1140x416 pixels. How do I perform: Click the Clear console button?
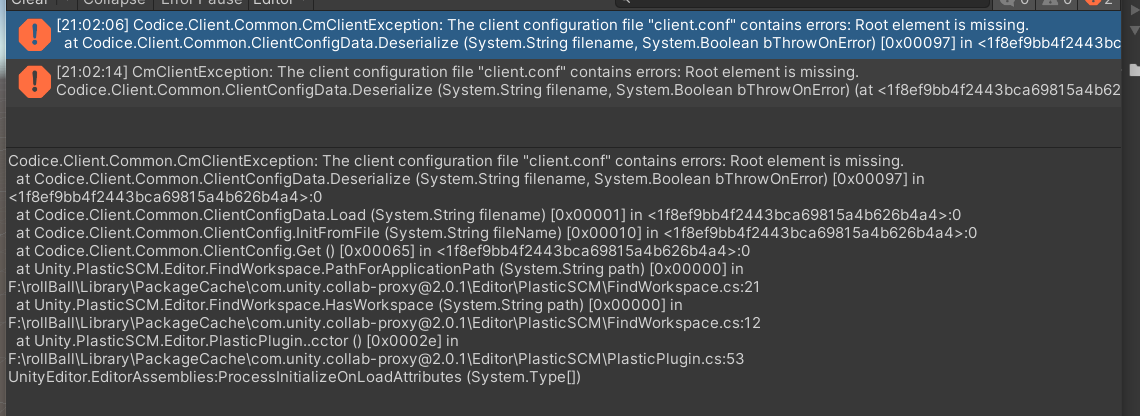[x=29, y=3]
